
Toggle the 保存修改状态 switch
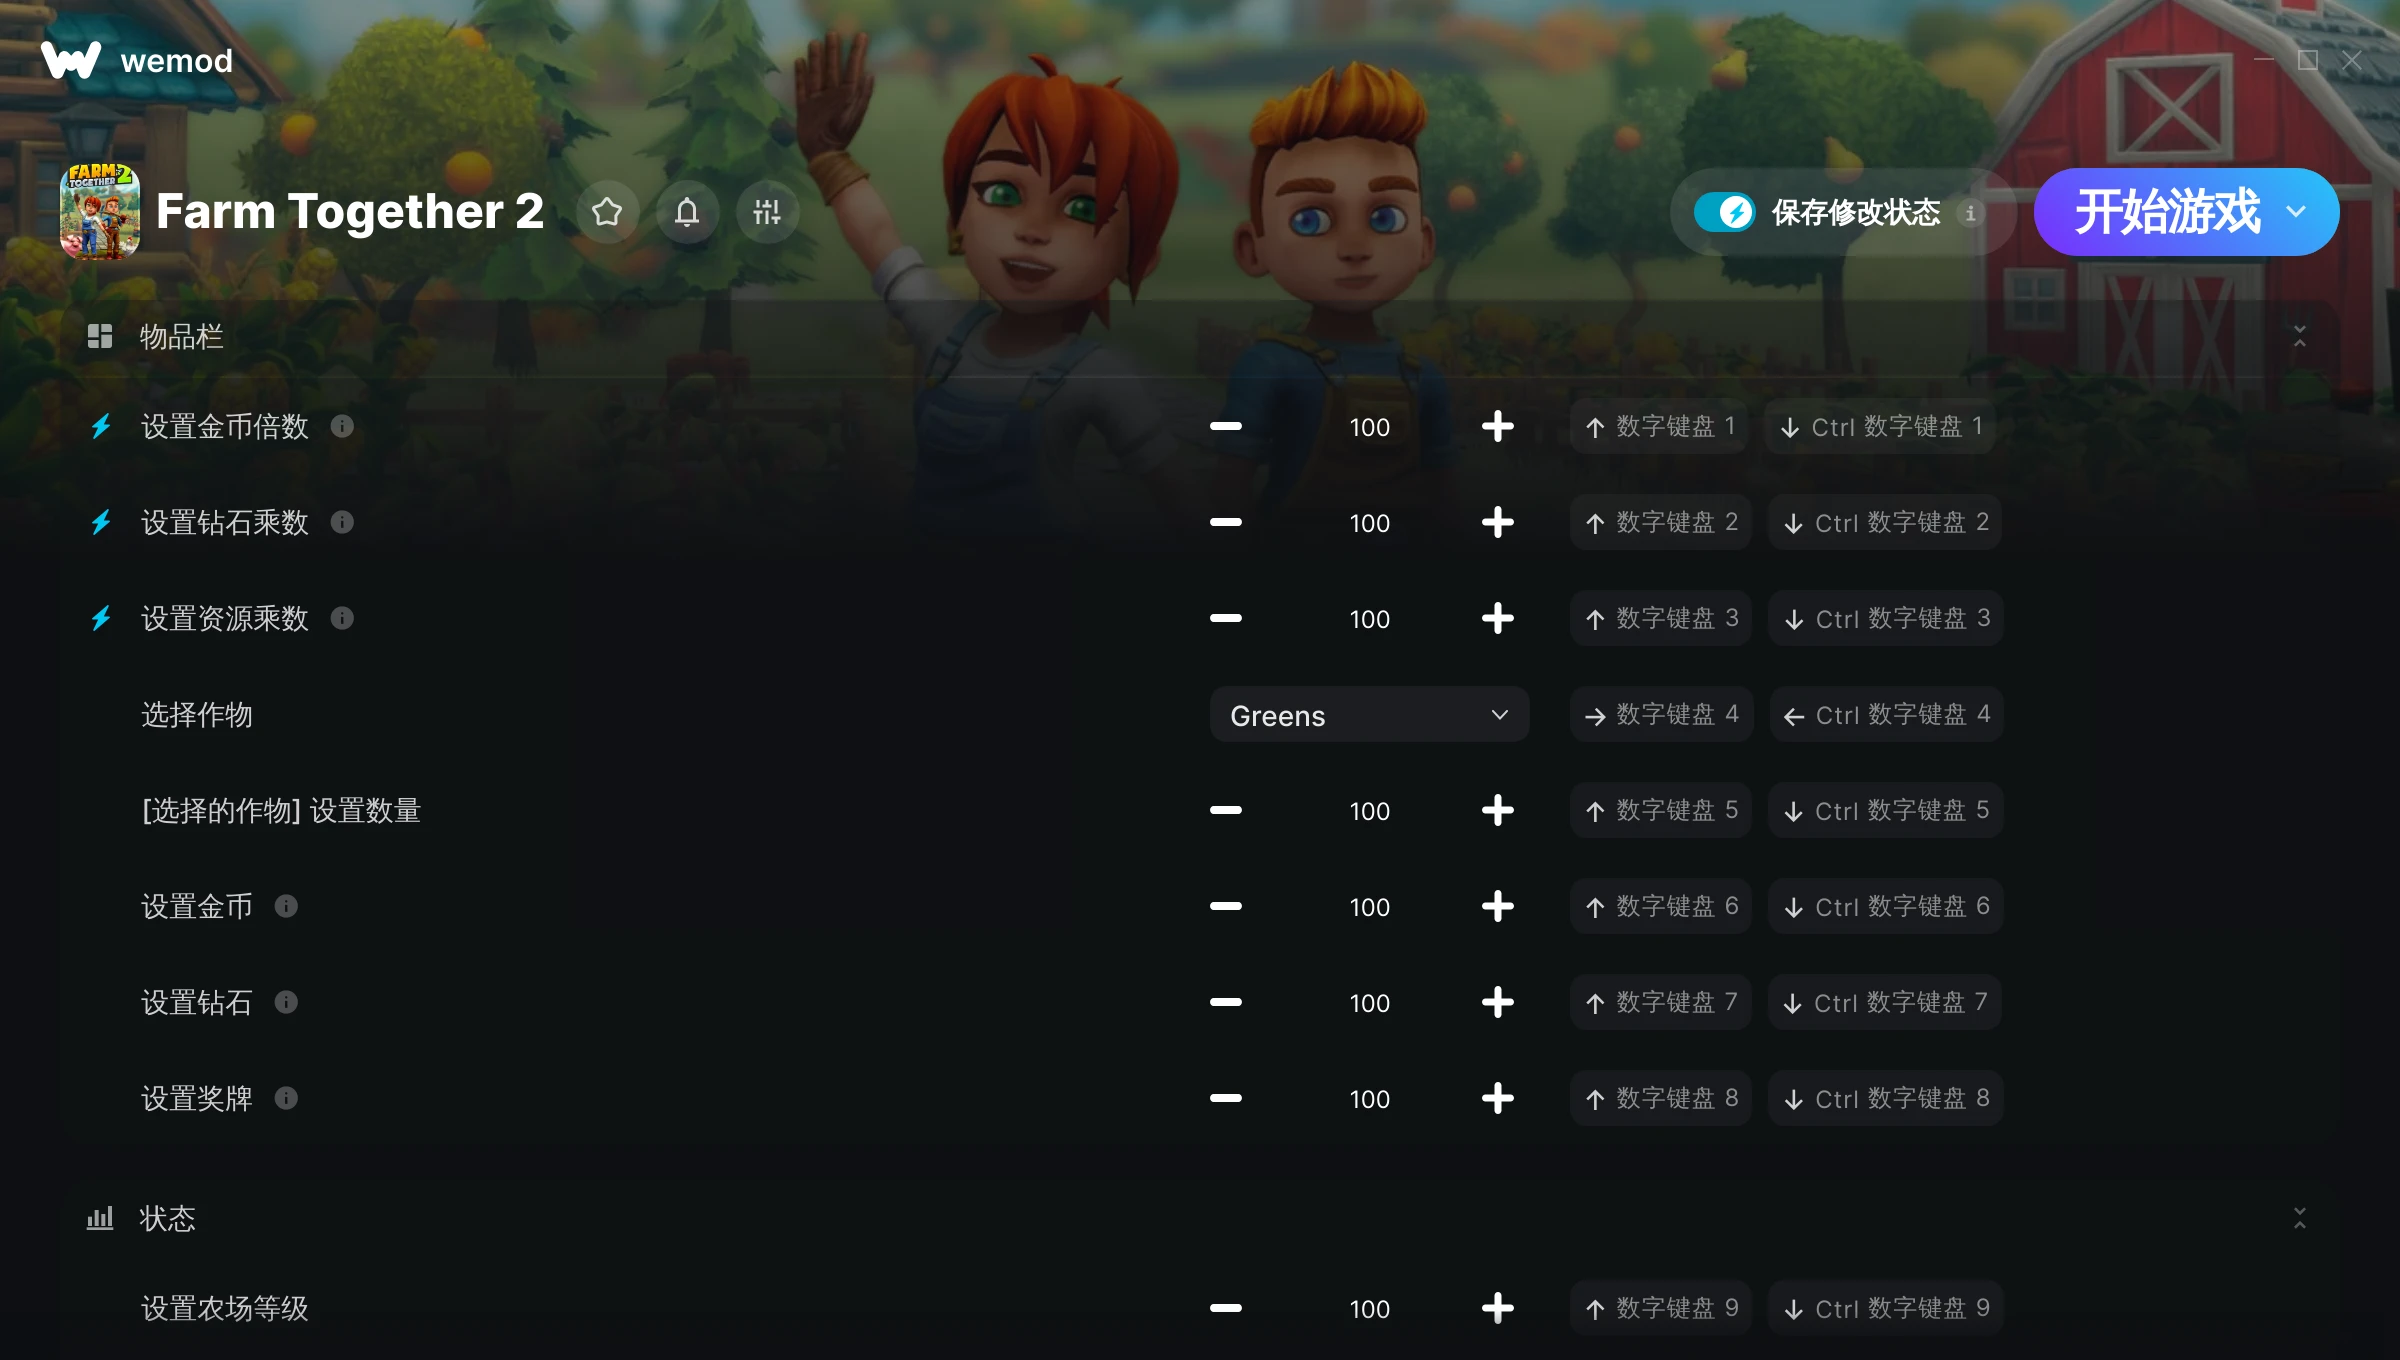pos(1725,212)
